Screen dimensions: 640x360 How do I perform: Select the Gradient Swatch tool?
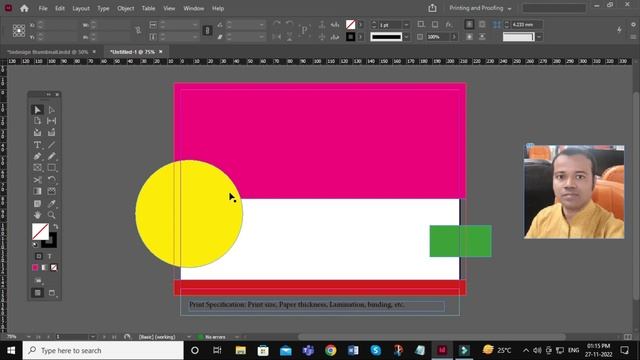coord(37,191)
